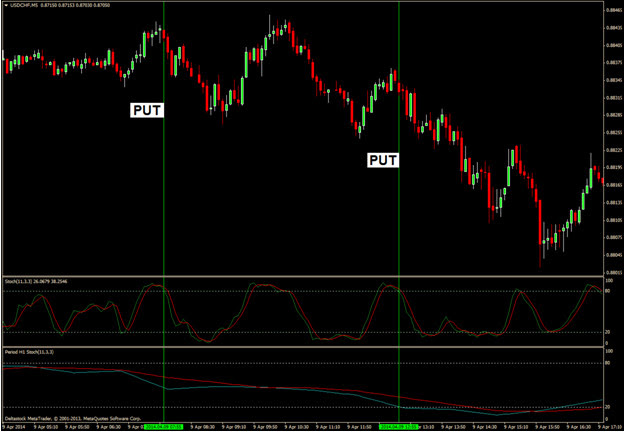Click the 9 Apr 05:10 time label
This screenshot has width=625, height=432.
click(x=44, y=426)
